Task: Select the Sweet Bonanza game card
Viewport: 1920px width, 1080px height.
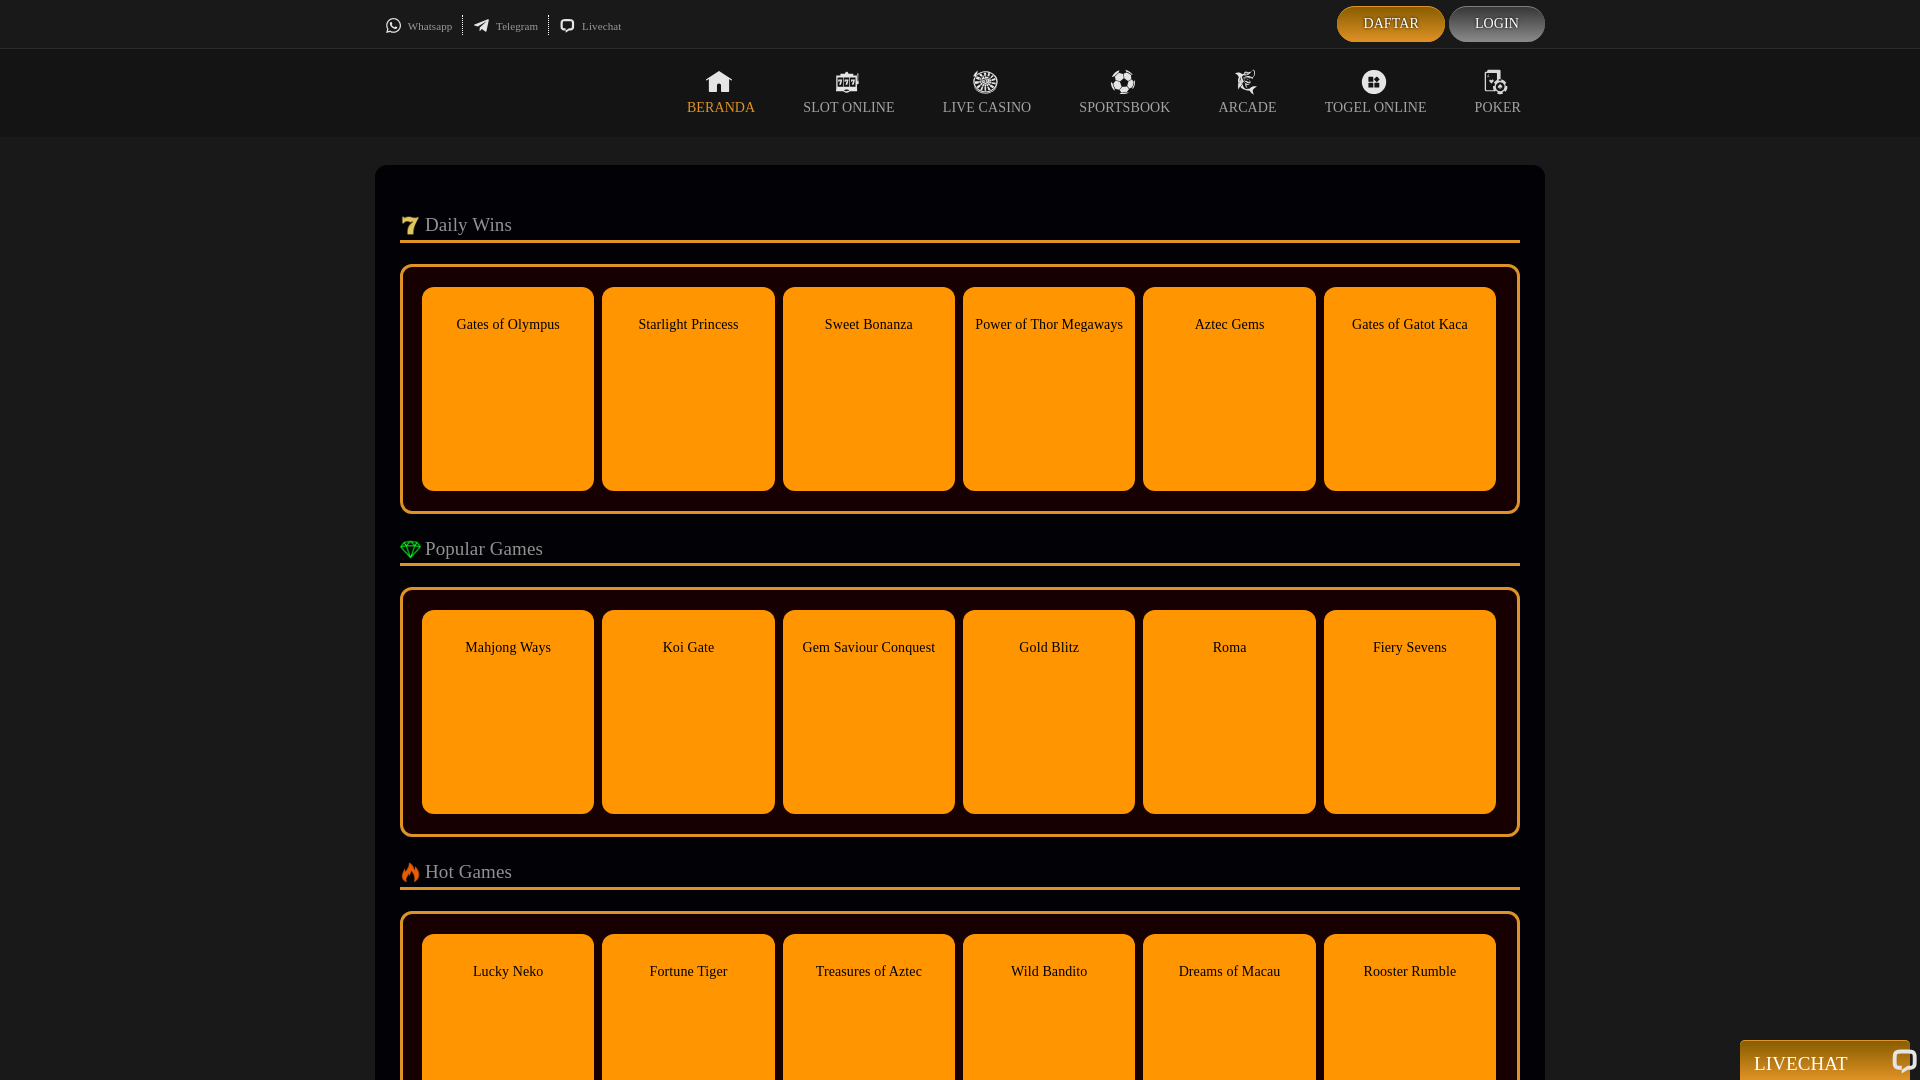Action: coord(868,389)
